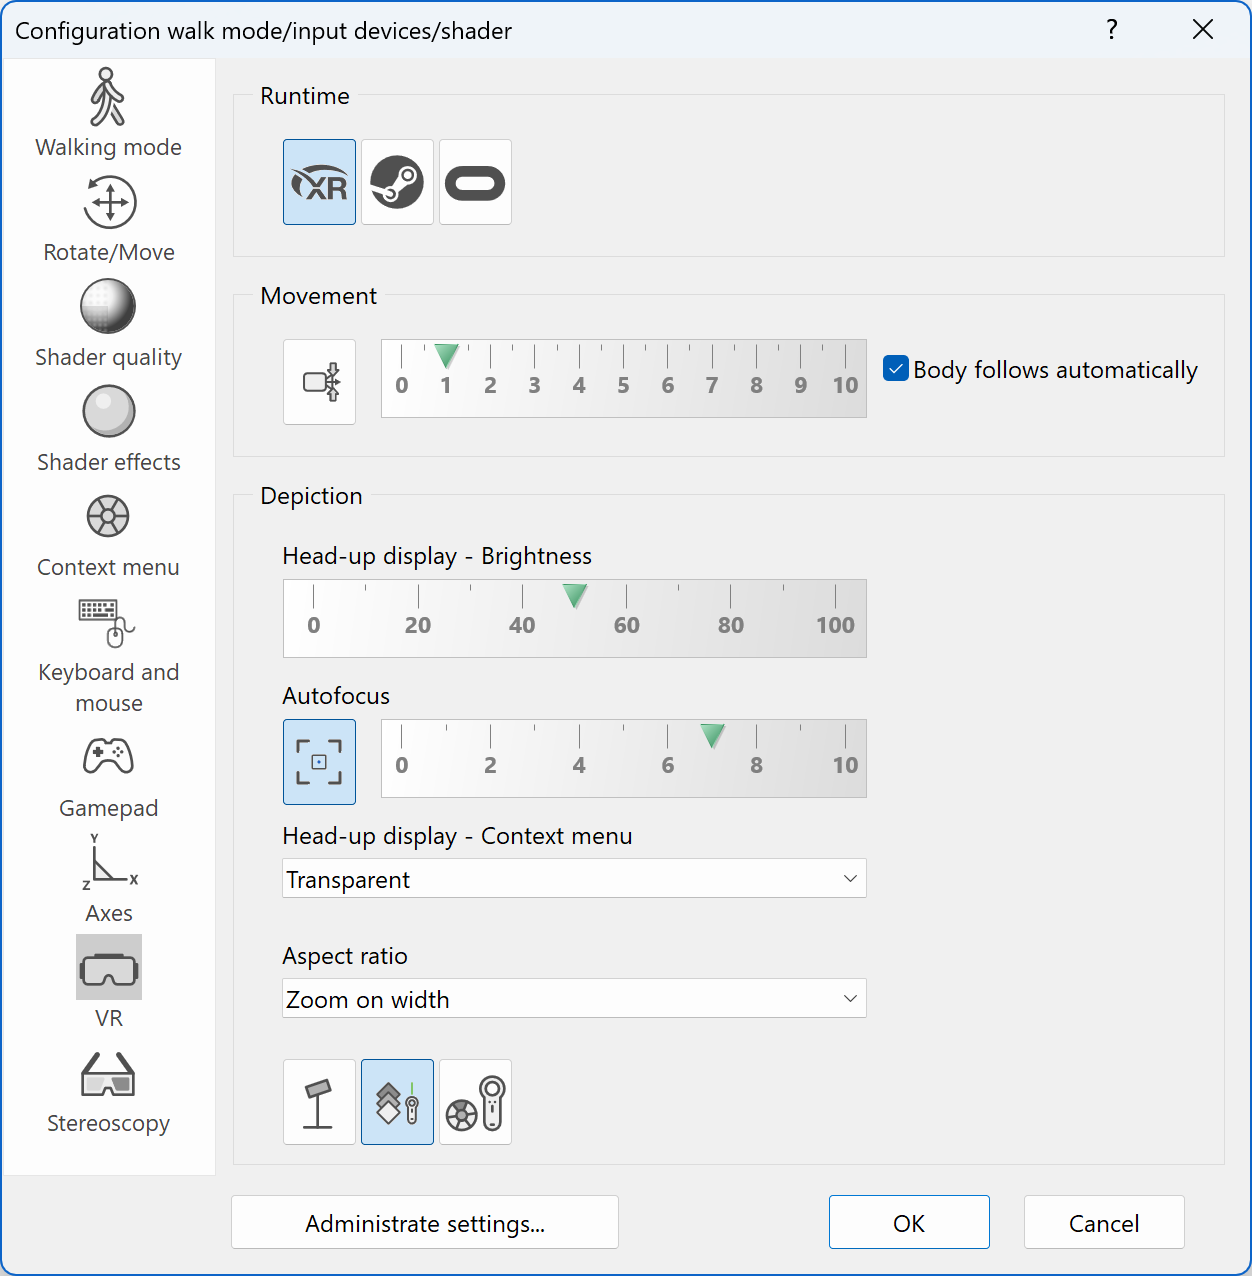
Task: Open the Head-up display Context menu dropdown
Action: [574, 879]
